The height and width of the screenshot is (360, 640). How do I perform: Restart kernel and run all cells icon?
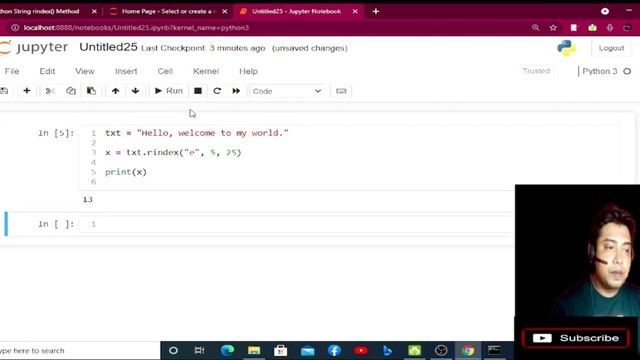(236, 91)
